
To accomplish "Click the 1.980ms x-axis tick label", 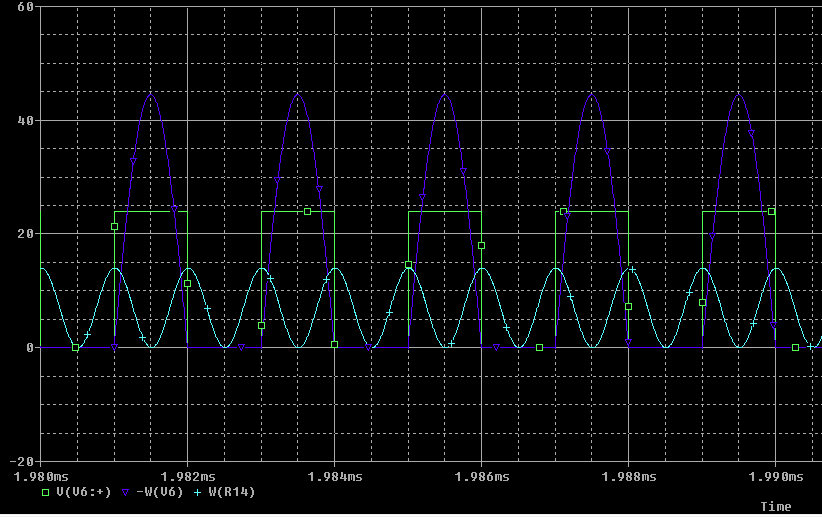I will coord(41,477).
